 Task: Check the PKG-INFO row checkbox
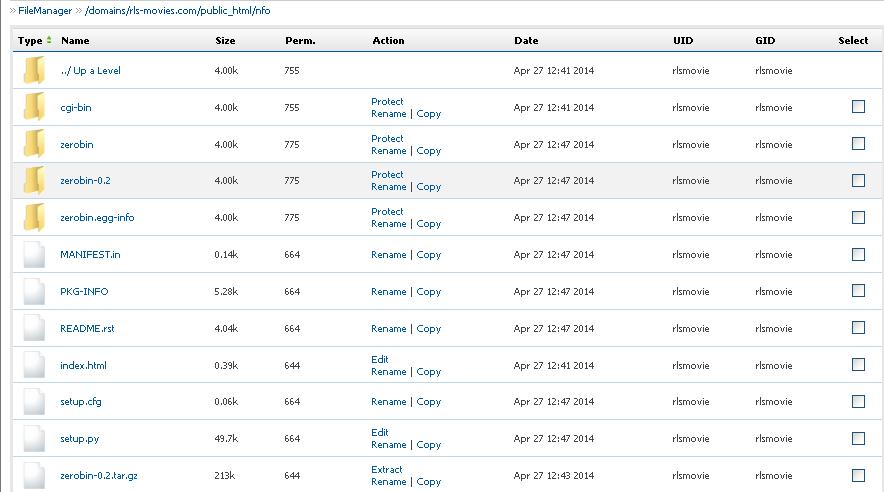tap(858, 291)
